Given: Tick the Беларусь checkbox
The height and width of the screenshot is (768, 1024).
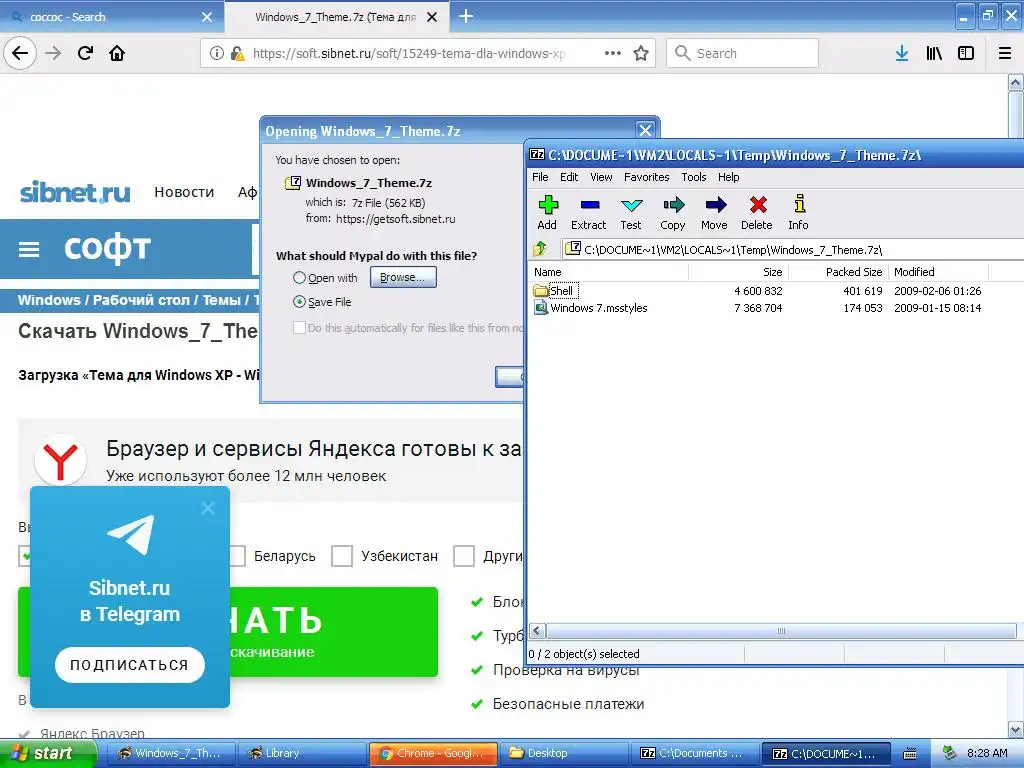Looking at the screenshot, I should click(x=236, y=556).
